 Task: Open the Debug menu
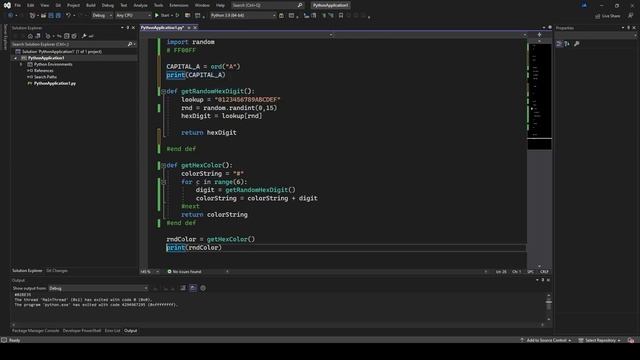click(x=108, y=5)
